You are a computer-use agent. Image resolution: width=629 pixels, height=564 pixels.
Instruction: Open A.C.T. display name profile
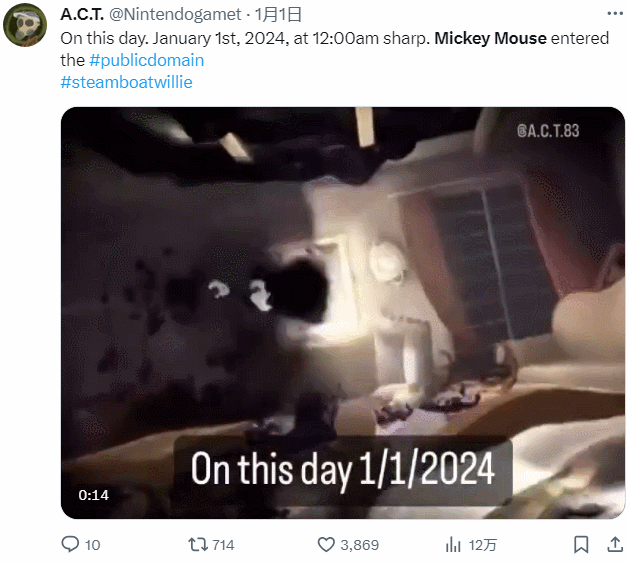coord(82,14)
